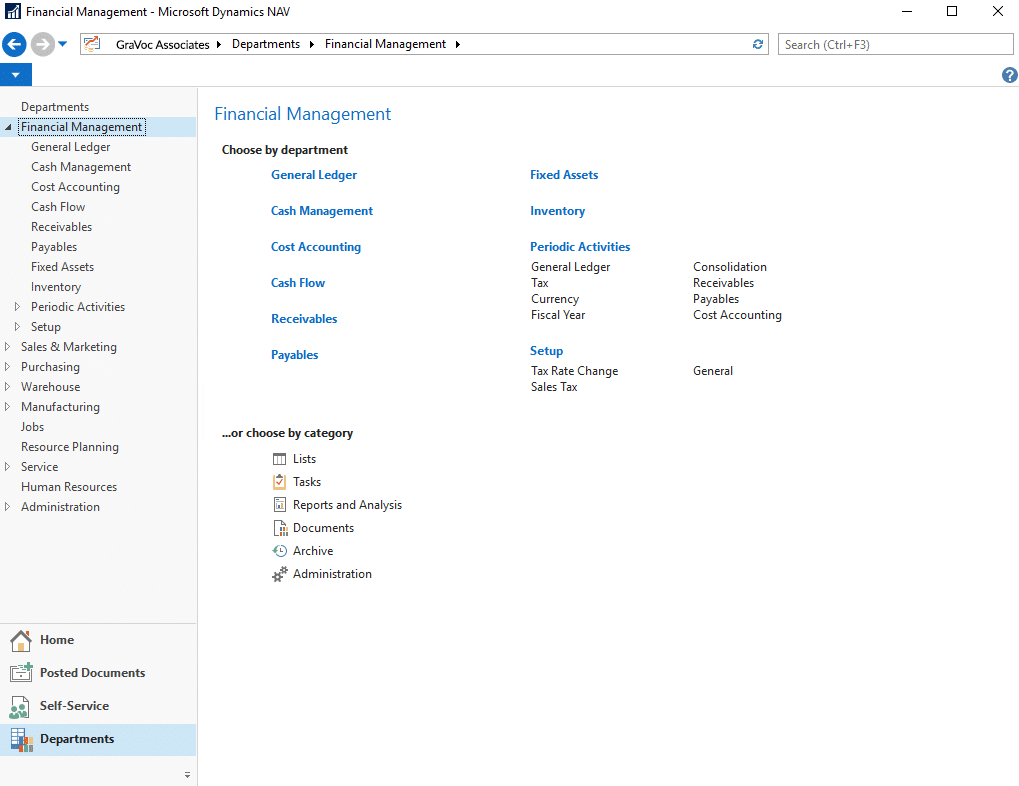Open the blue application menu dropdown
Viewport: 1019px width, 786px height.
(16, 75)
